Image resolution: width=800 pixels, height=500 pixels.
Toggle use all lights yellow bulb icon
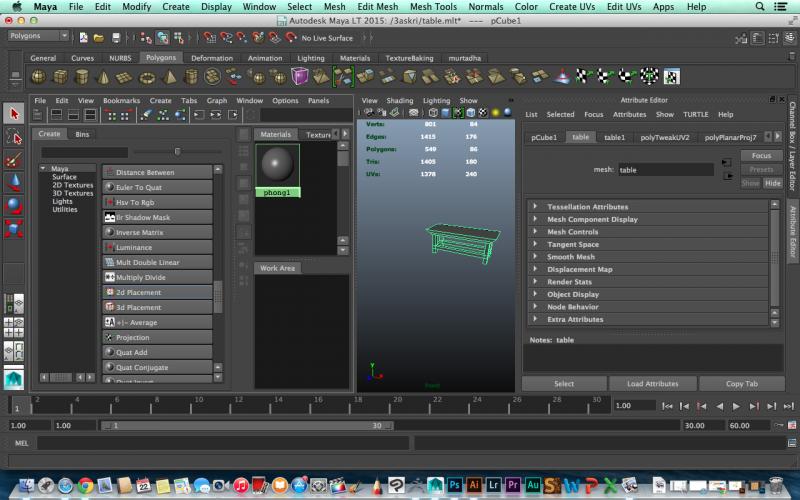pyautogui.click(x=495, y=113)
